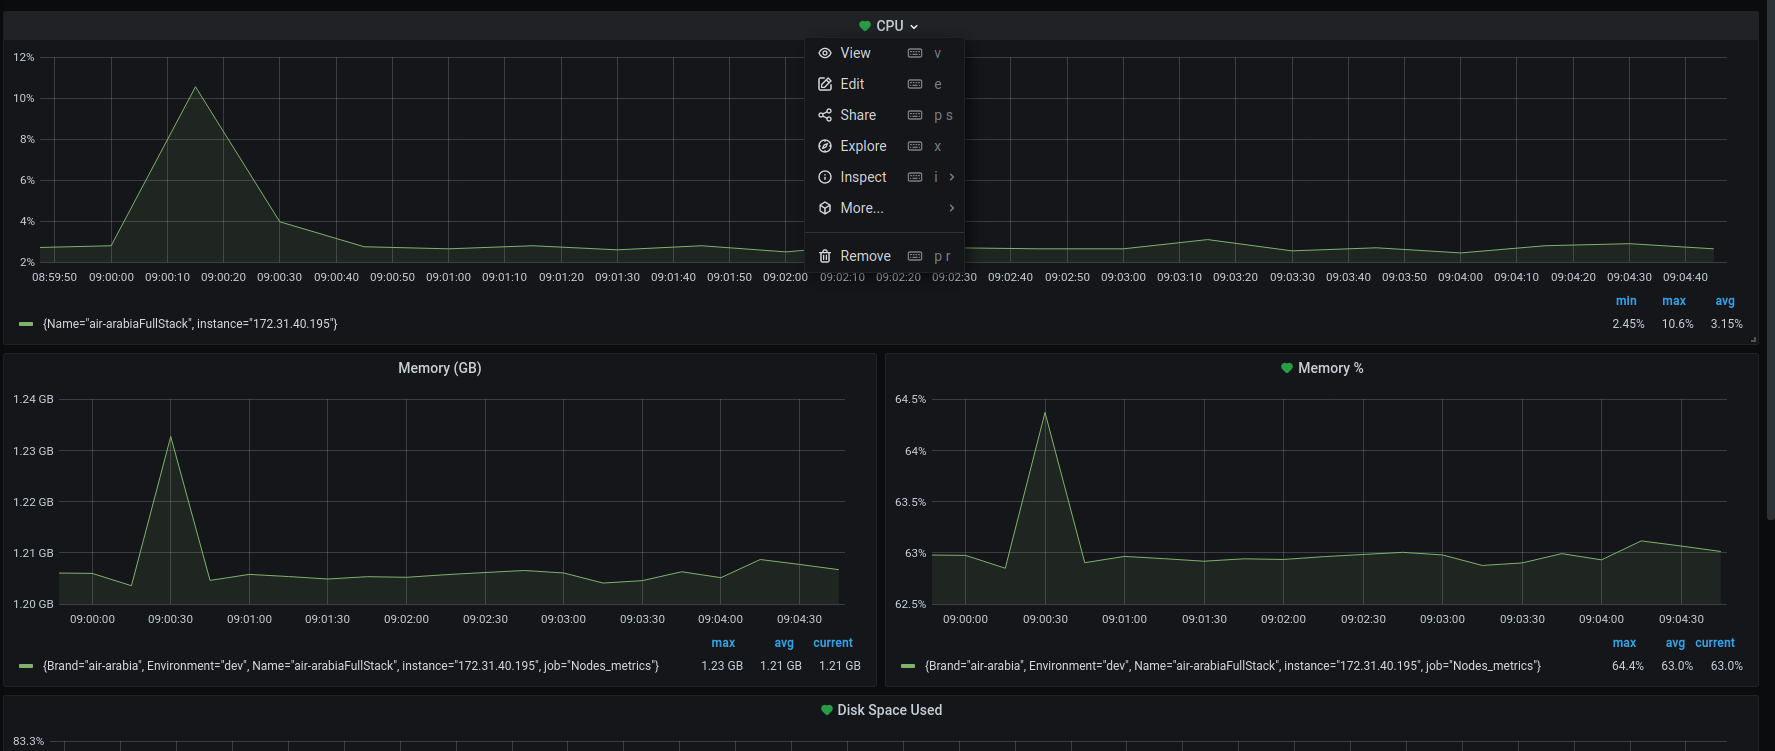
Task: Select Explore in the panel menu
Action: 862,146
